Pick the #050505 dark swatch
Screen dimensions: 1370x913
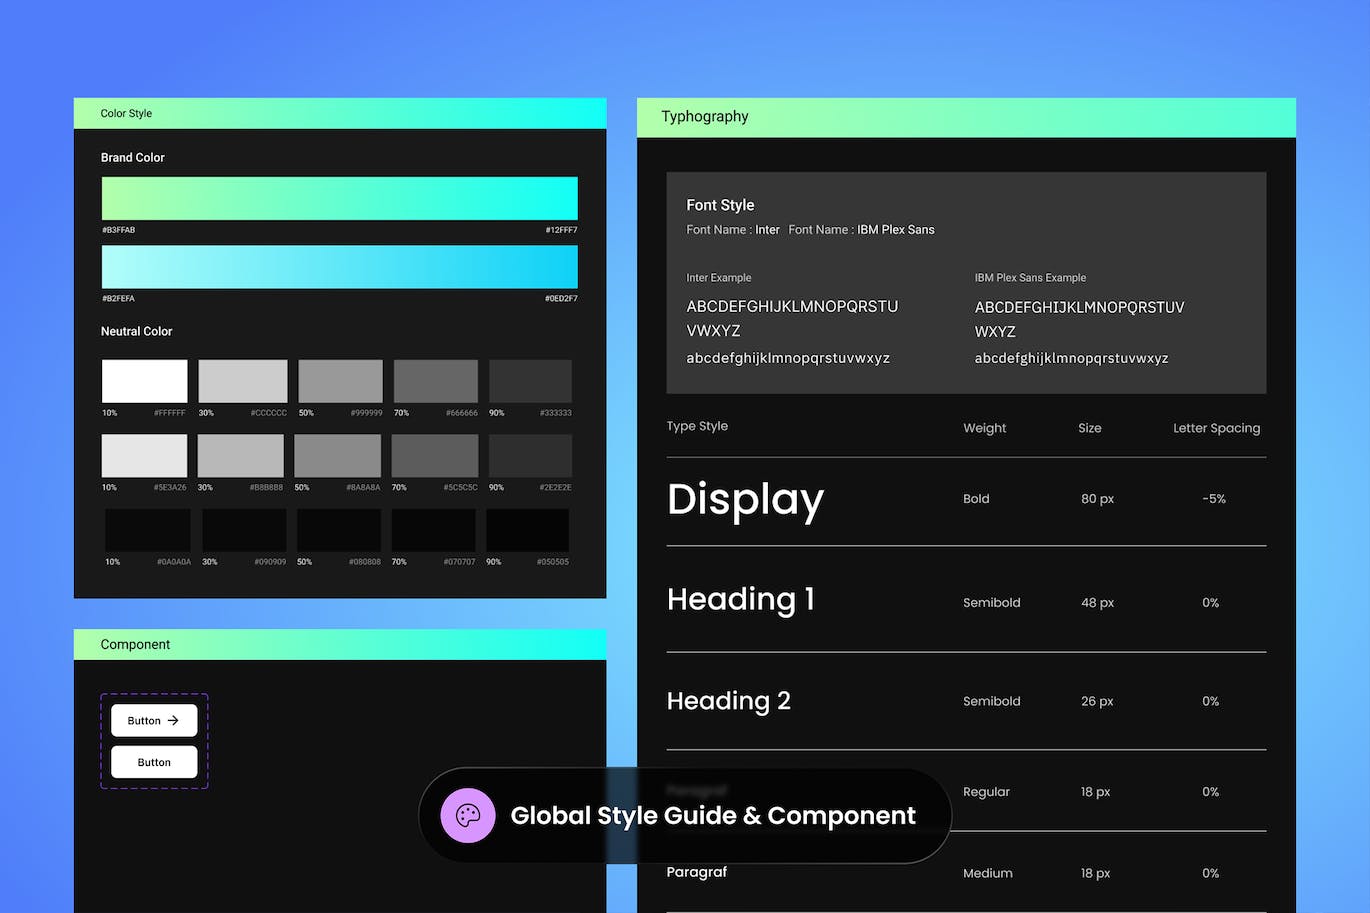tap(528, 530)
